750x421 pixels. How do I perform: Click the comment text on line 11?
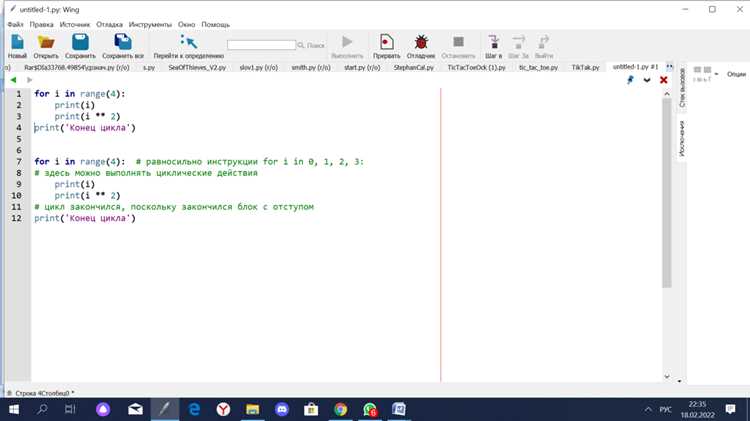coord(174,207)
